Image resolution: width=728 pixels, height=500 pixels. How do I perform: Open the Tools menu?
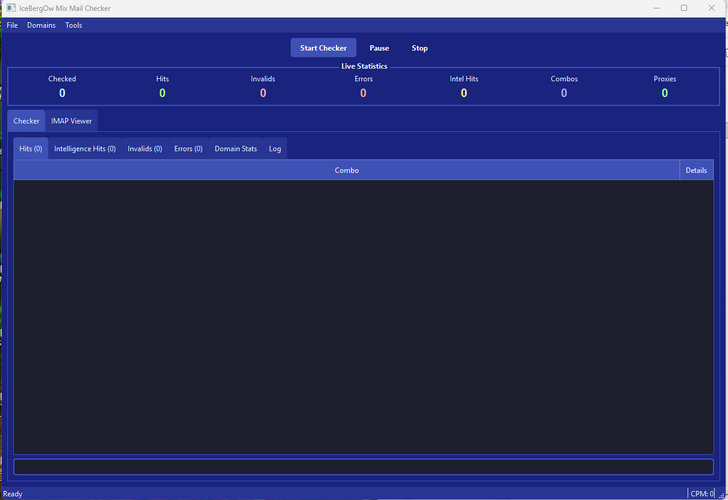coord(74,25)
